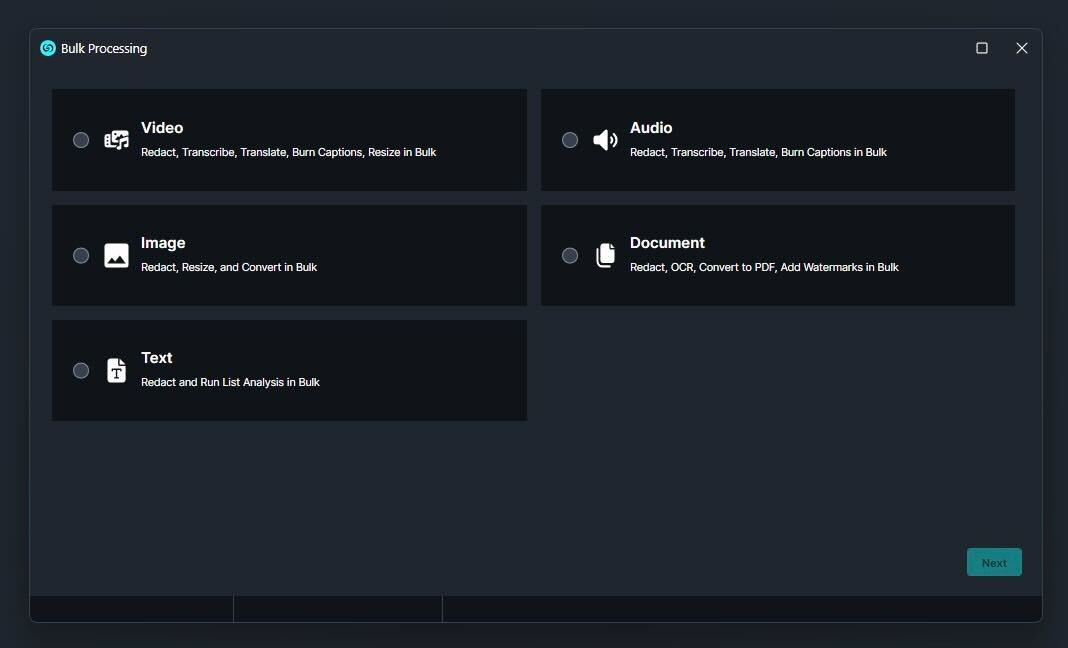Click "Redact, Resize, and Convert" description
Image resolution: width=1068 pixels, height=648 pixels.
pyautogui.click(x=229, y=267)
